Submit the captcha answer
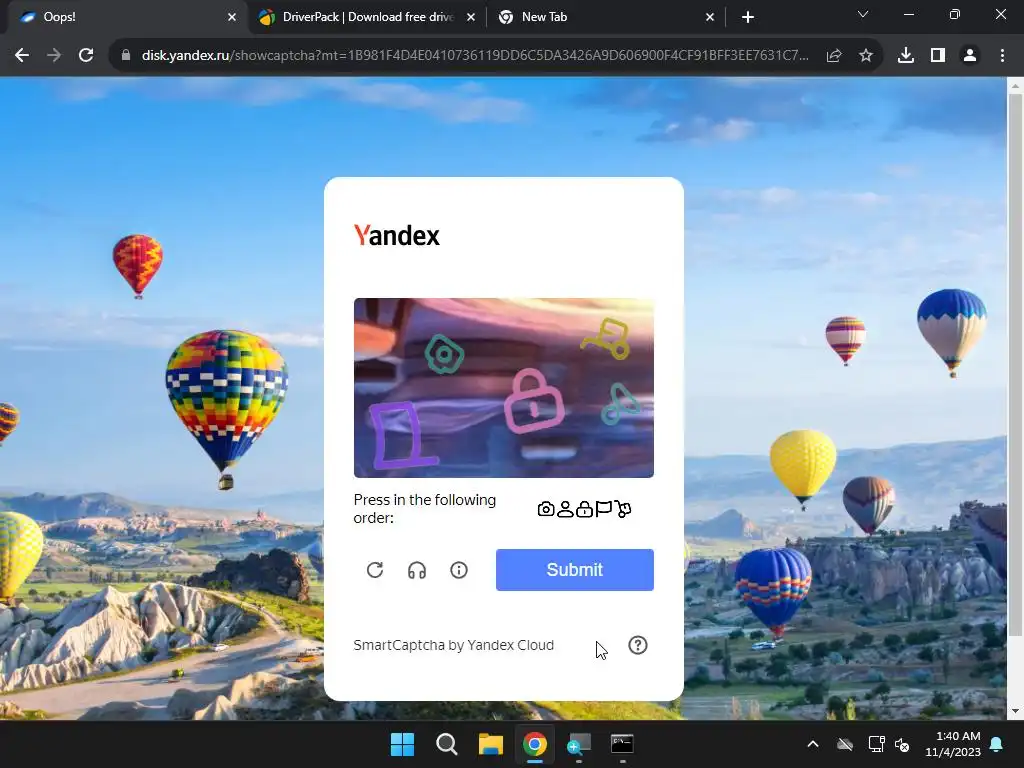This screenshot has width=1024, height=768. [x=575, y=570]
